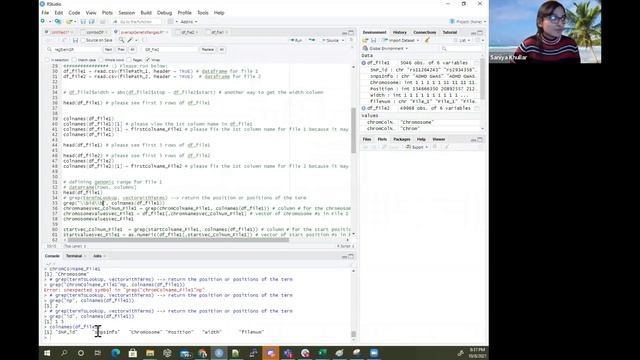Toggle Match case checkbox
This screenshot has width=640, height=360.
74,60
